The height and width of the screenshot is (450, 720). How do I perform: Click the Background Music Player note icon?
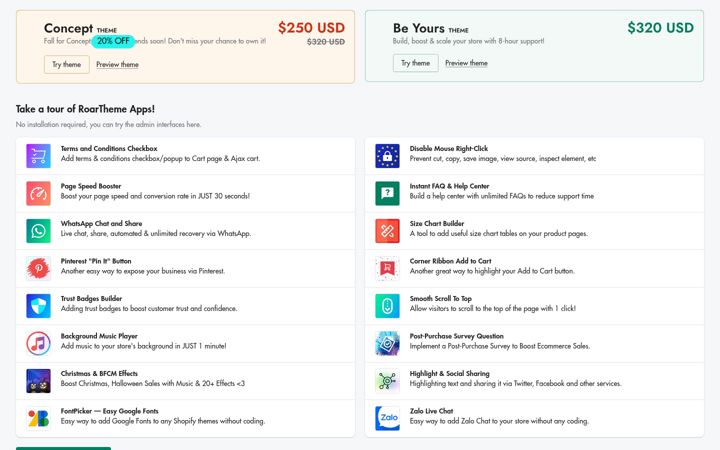coord(39,343)
